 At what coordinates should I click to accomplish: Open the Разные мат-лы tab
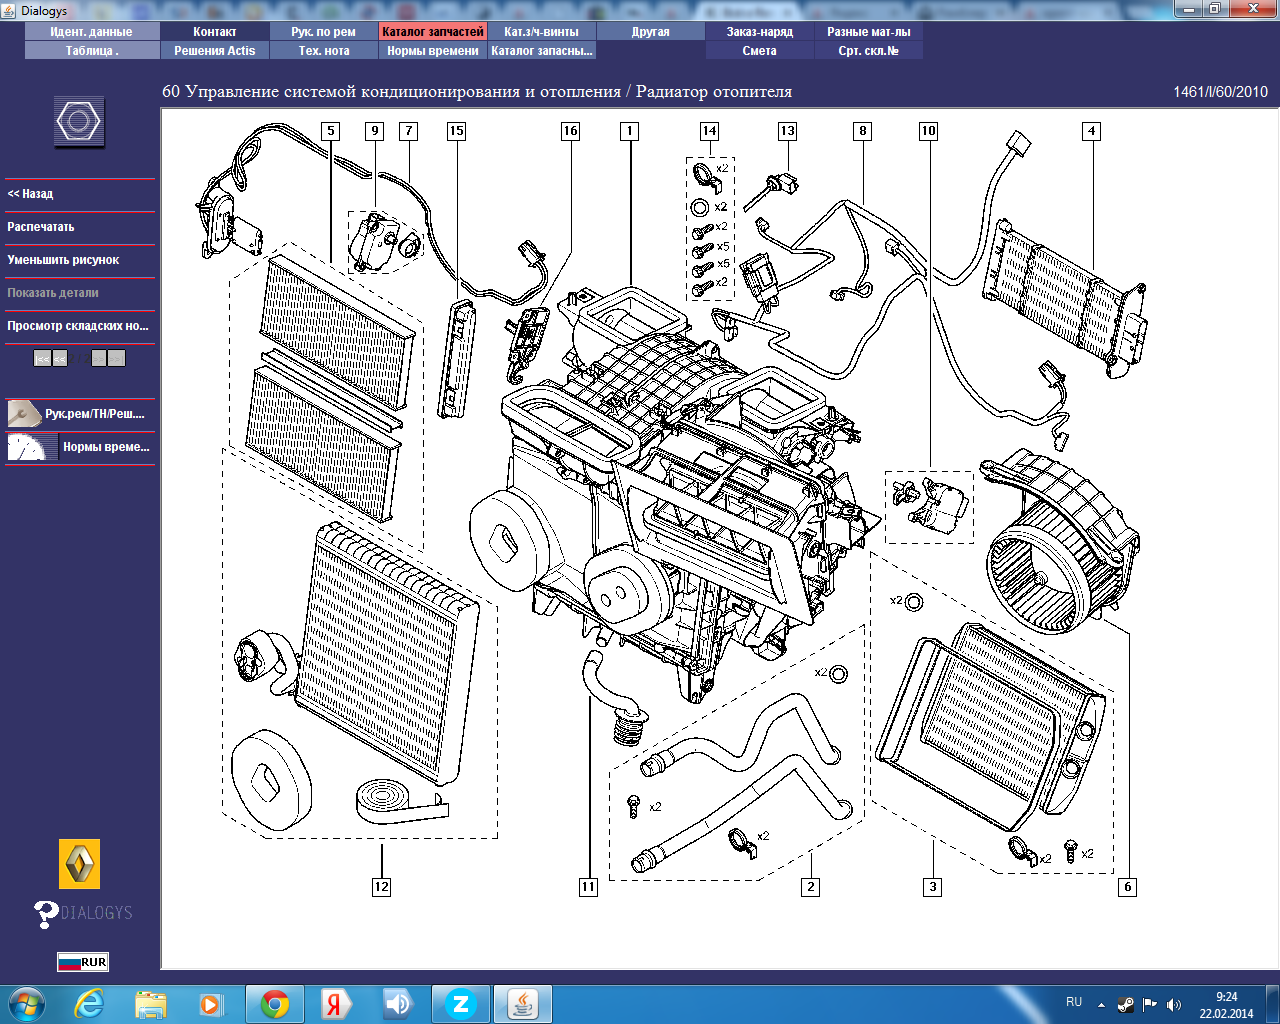point(869,32)
